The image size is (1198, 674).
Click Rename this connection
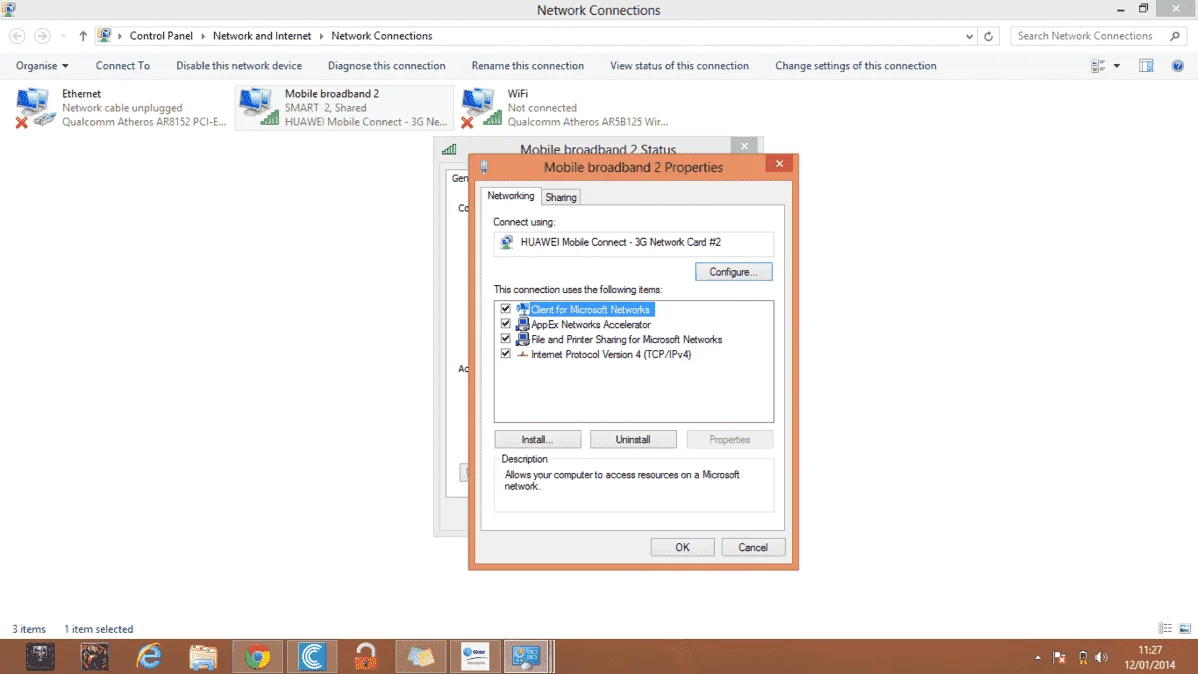click(x=527, y=66)
